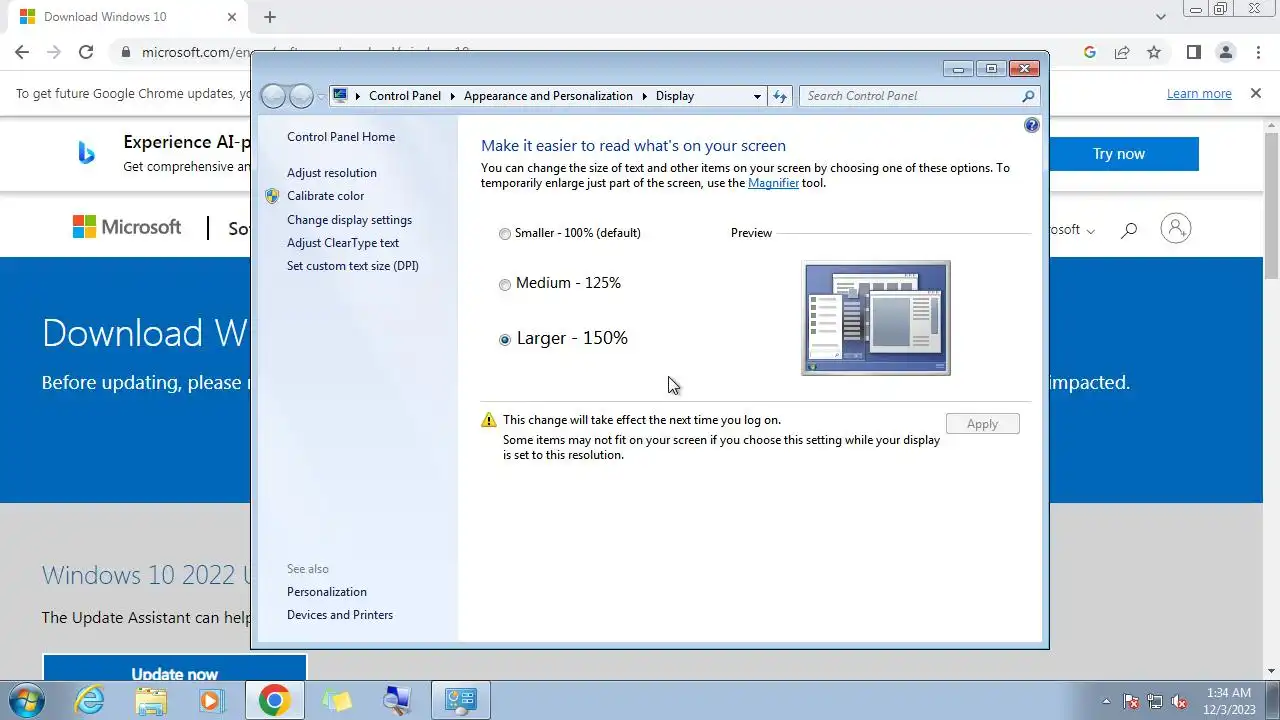Click the address bar refresh button
This screenshot has height=720, width=1280.
pyautogui.click(x=780, y=96)
